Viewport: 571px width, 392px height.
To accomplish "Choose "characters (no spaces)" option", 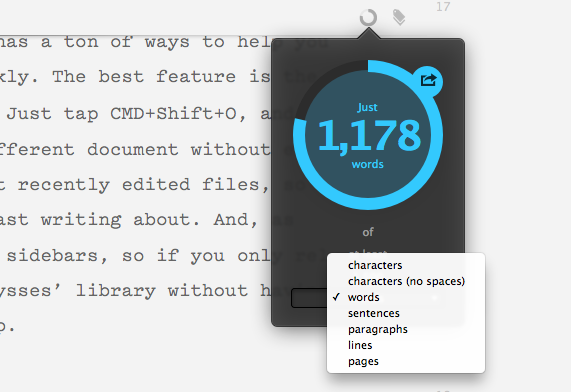I will point(406,281).
